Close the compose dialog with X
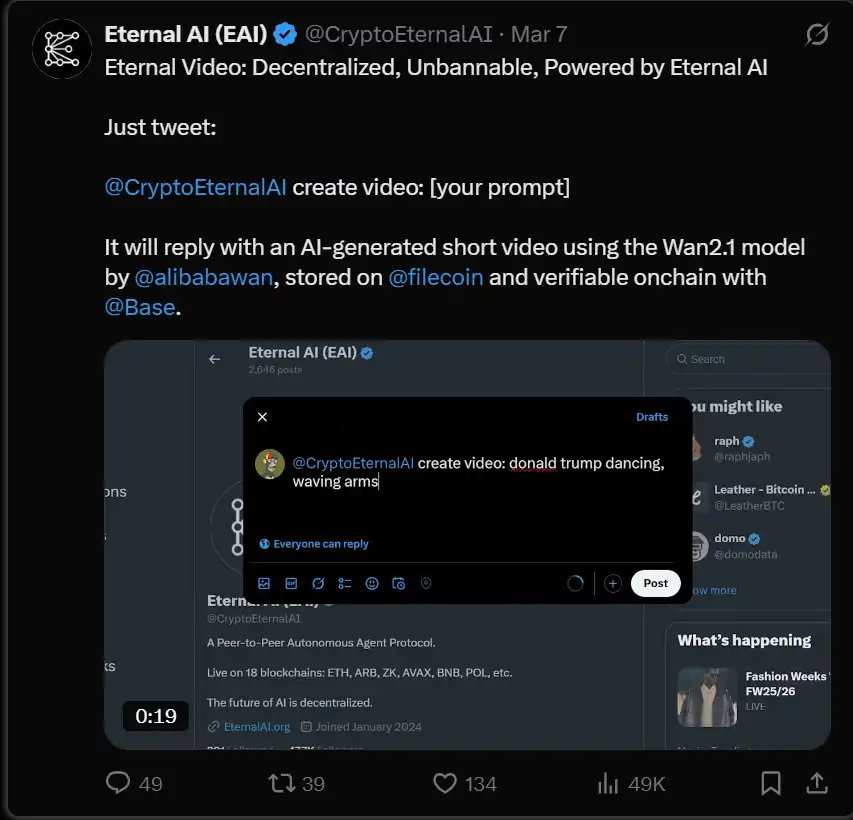 tap(262, 417)
